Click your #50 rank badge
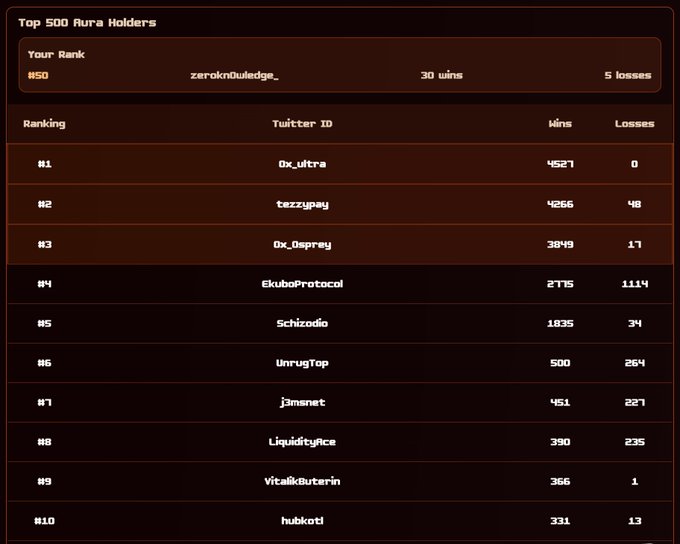Viewport: 680px width, 544px height. 38,75
